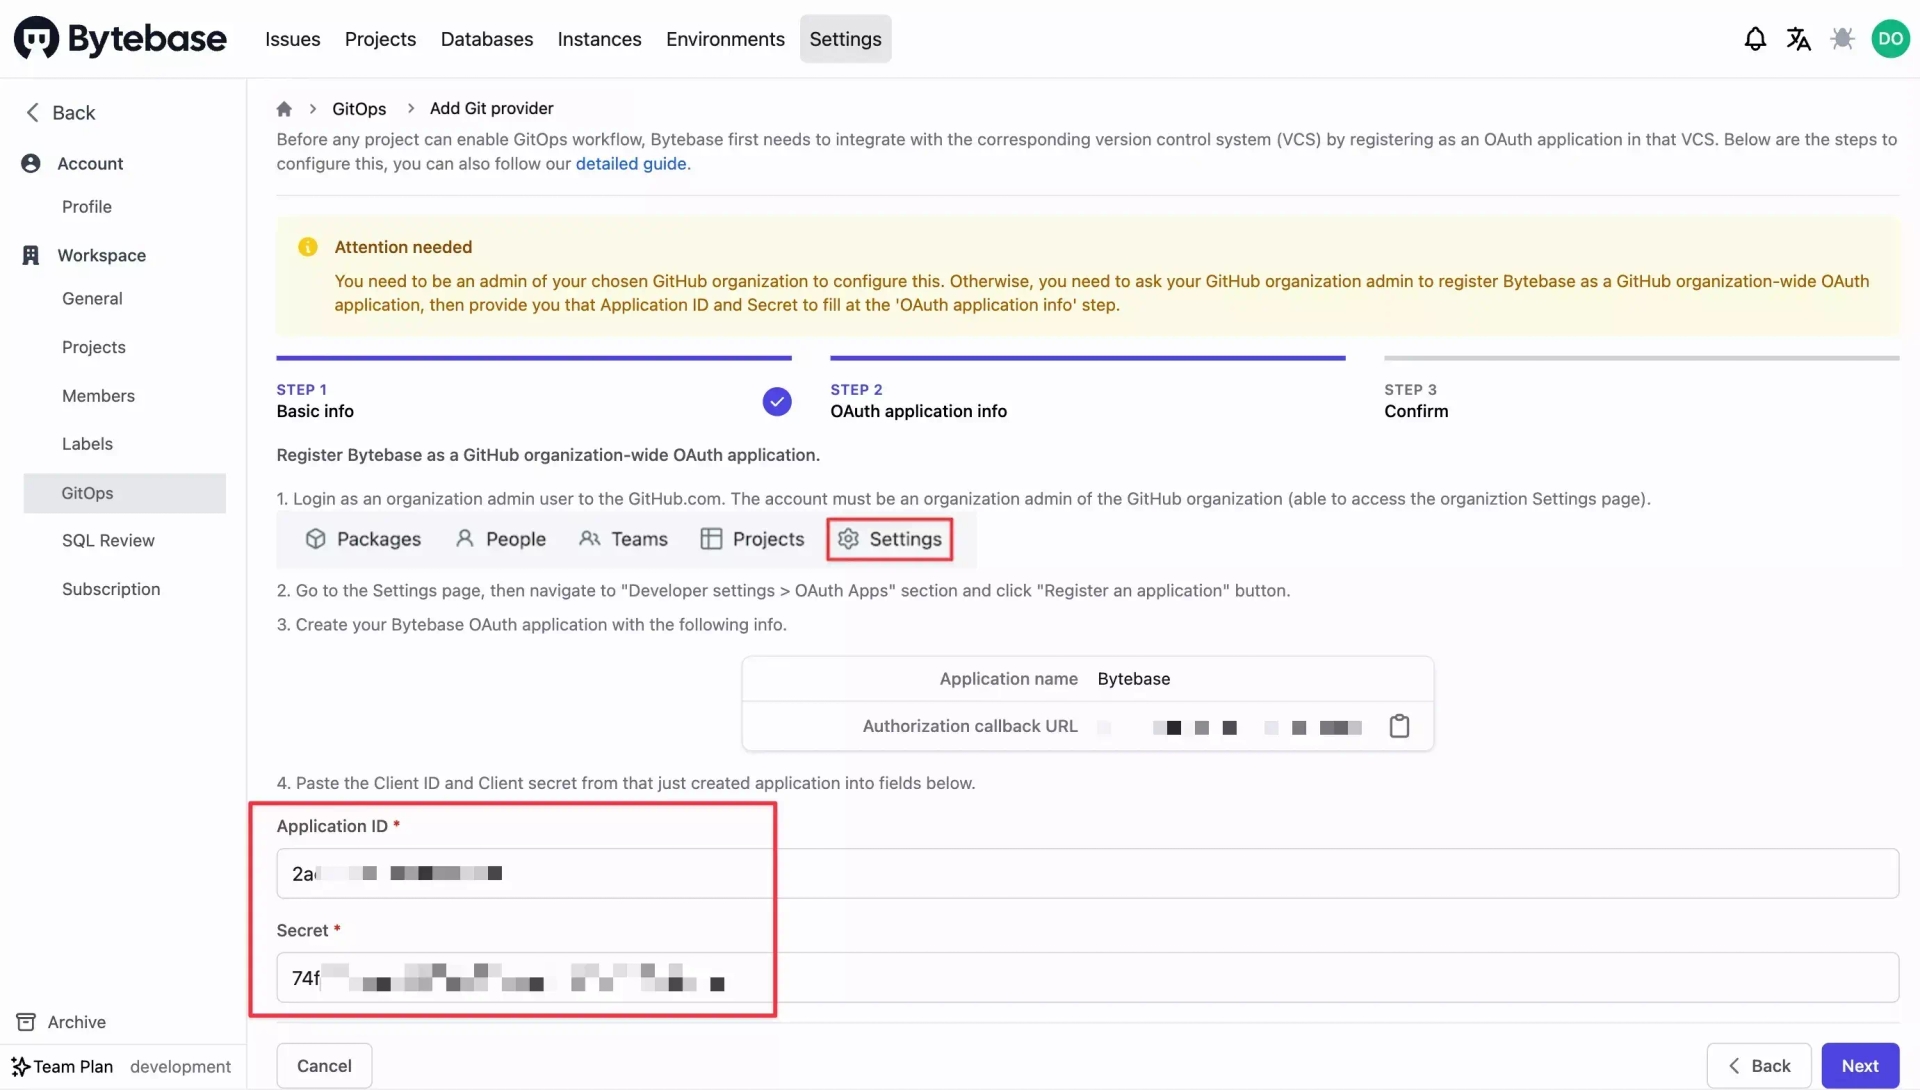Click the Next button to proceed

click(x=1859, y=1065)
